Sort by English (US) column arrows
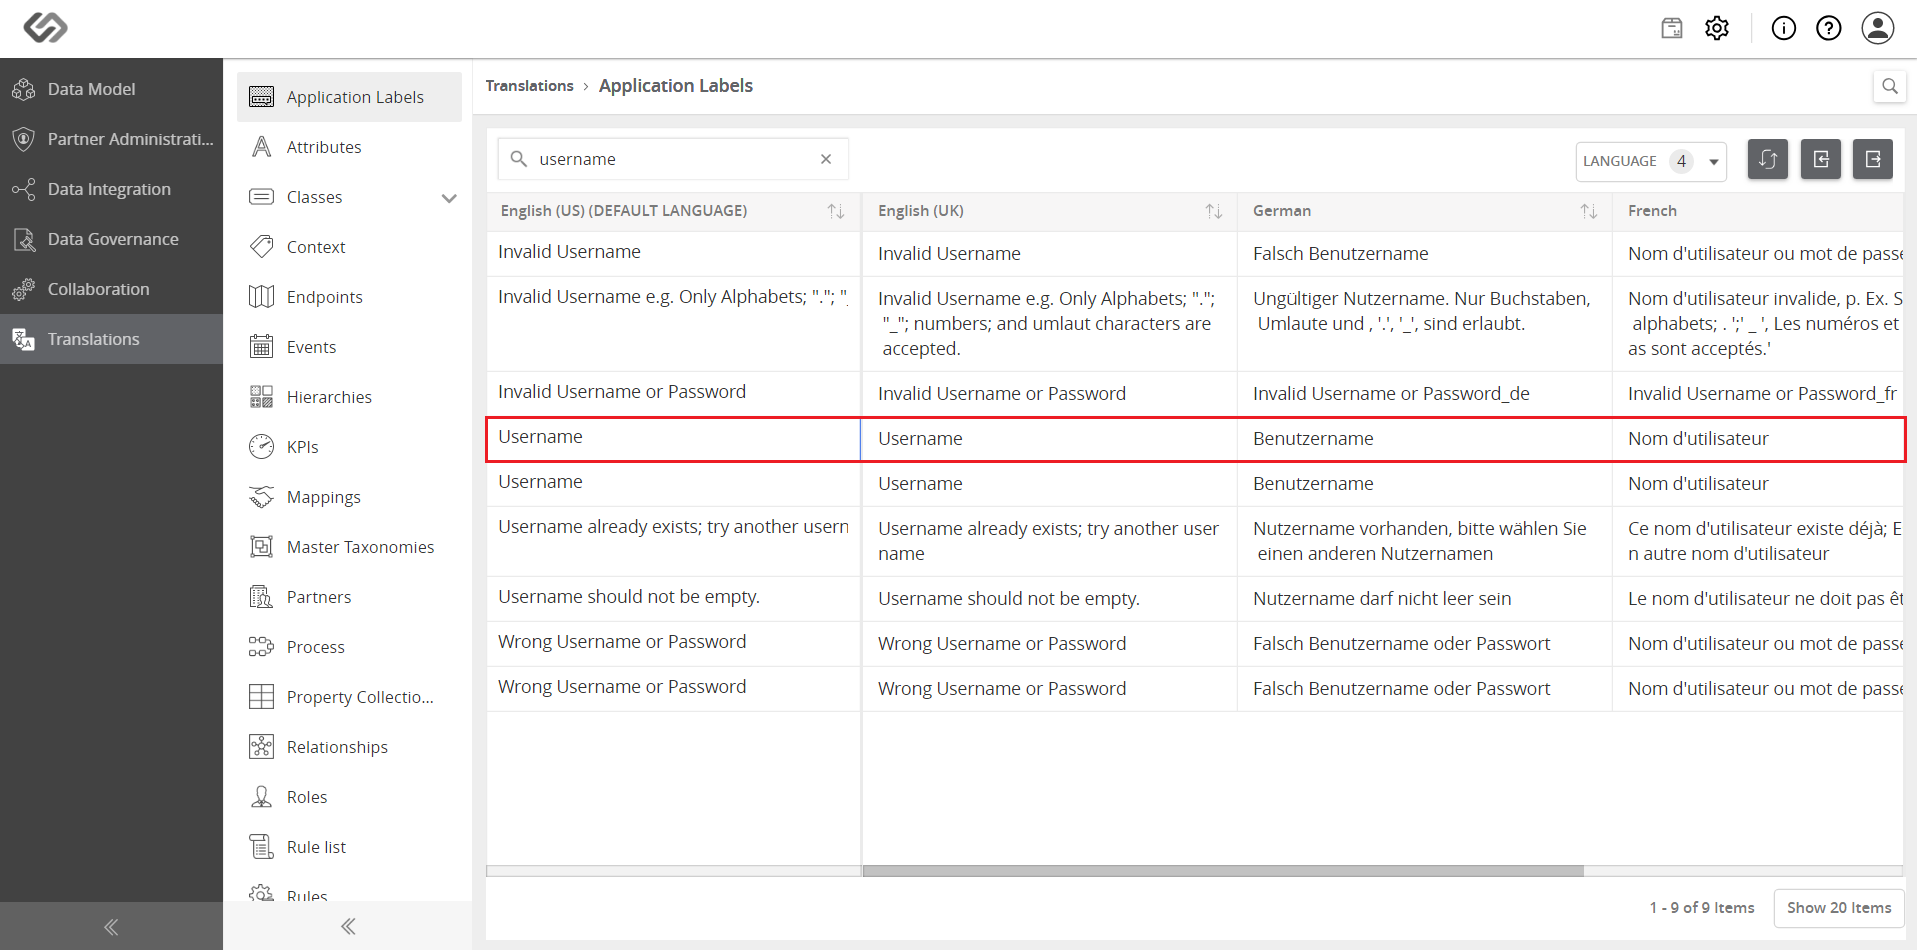 tap(836, 211)
